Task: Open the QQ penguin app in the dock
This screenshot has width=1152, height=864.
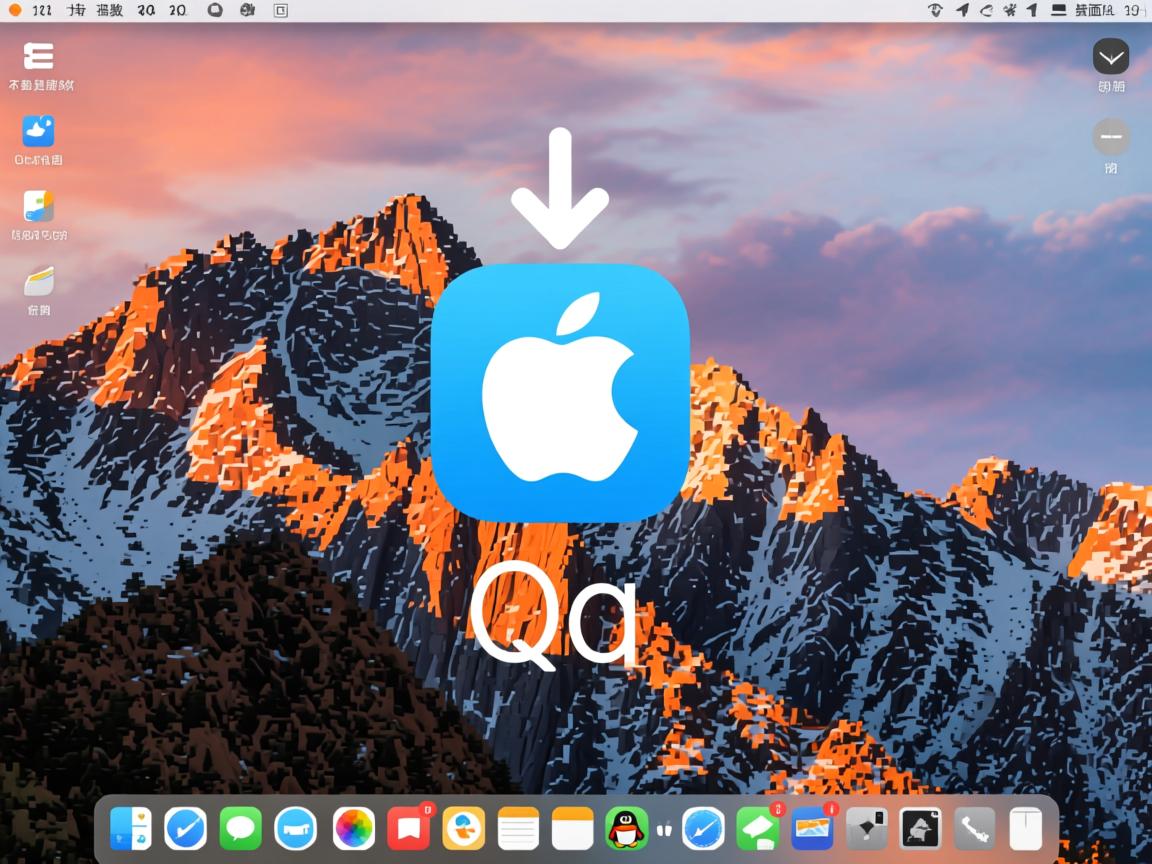Action: pos(627,829)
